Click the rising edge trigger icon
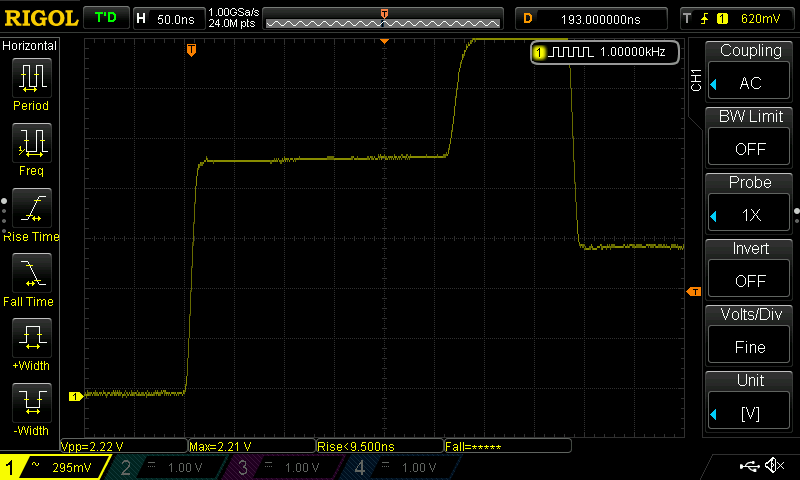 click(x=705, y=19)
